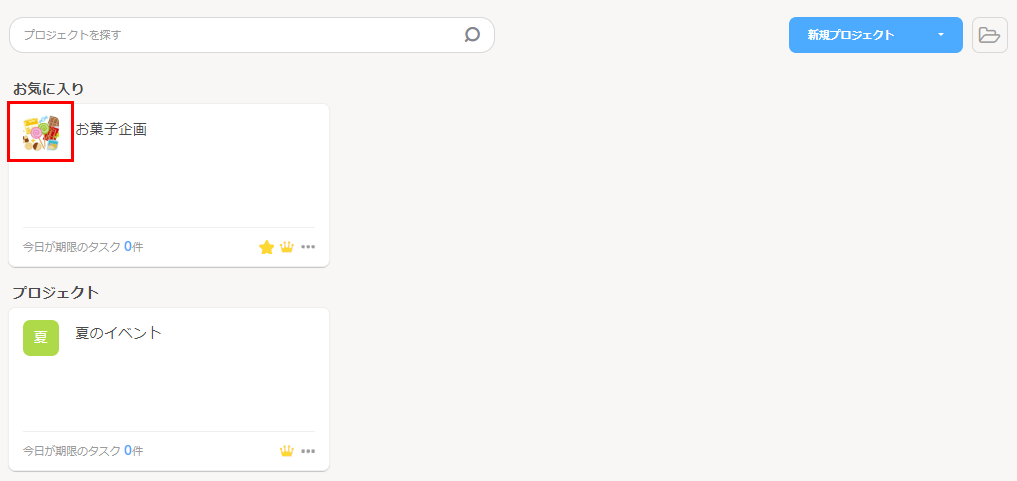The width and height of the screenshot is (1017, 481).
Task: Open the お菓子企画 project title
Action: [112, 129]
